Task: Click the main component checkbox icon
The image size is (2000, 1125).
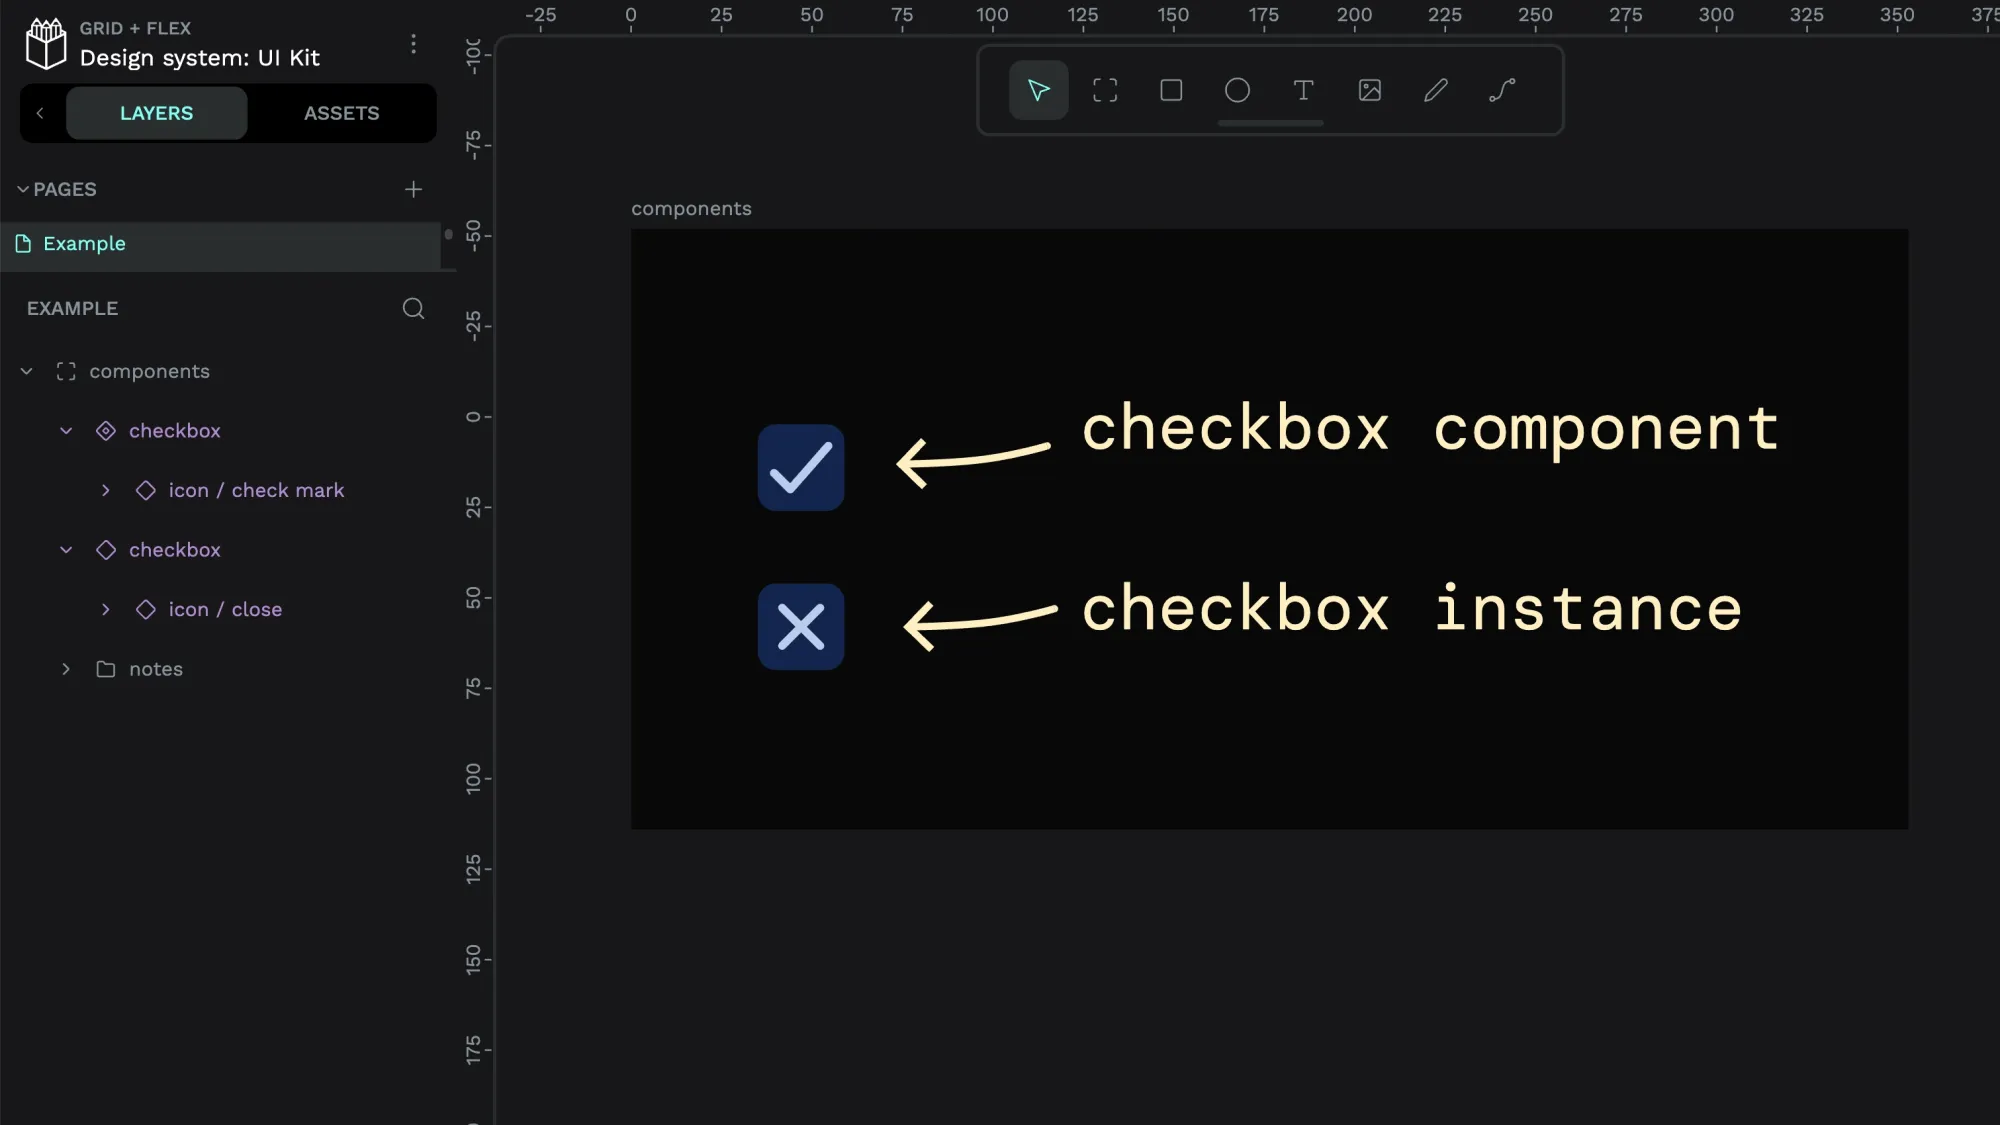Action: tap(106, 431)
